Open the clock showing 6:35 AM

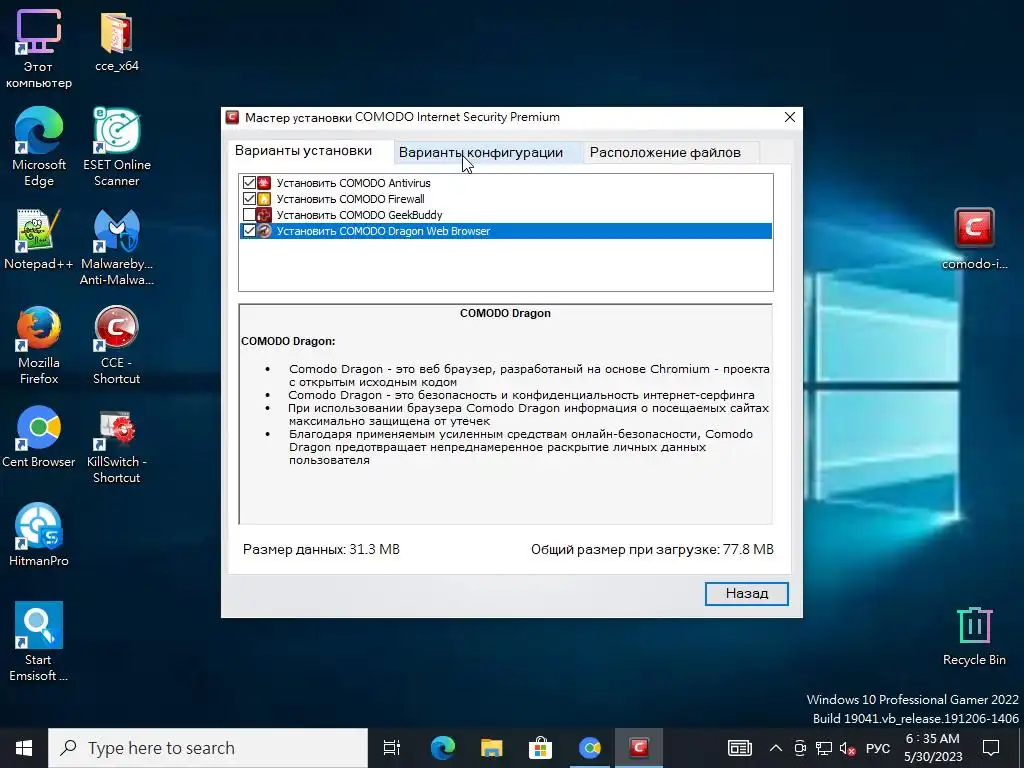pyautogui.click(x=933, y=748)
